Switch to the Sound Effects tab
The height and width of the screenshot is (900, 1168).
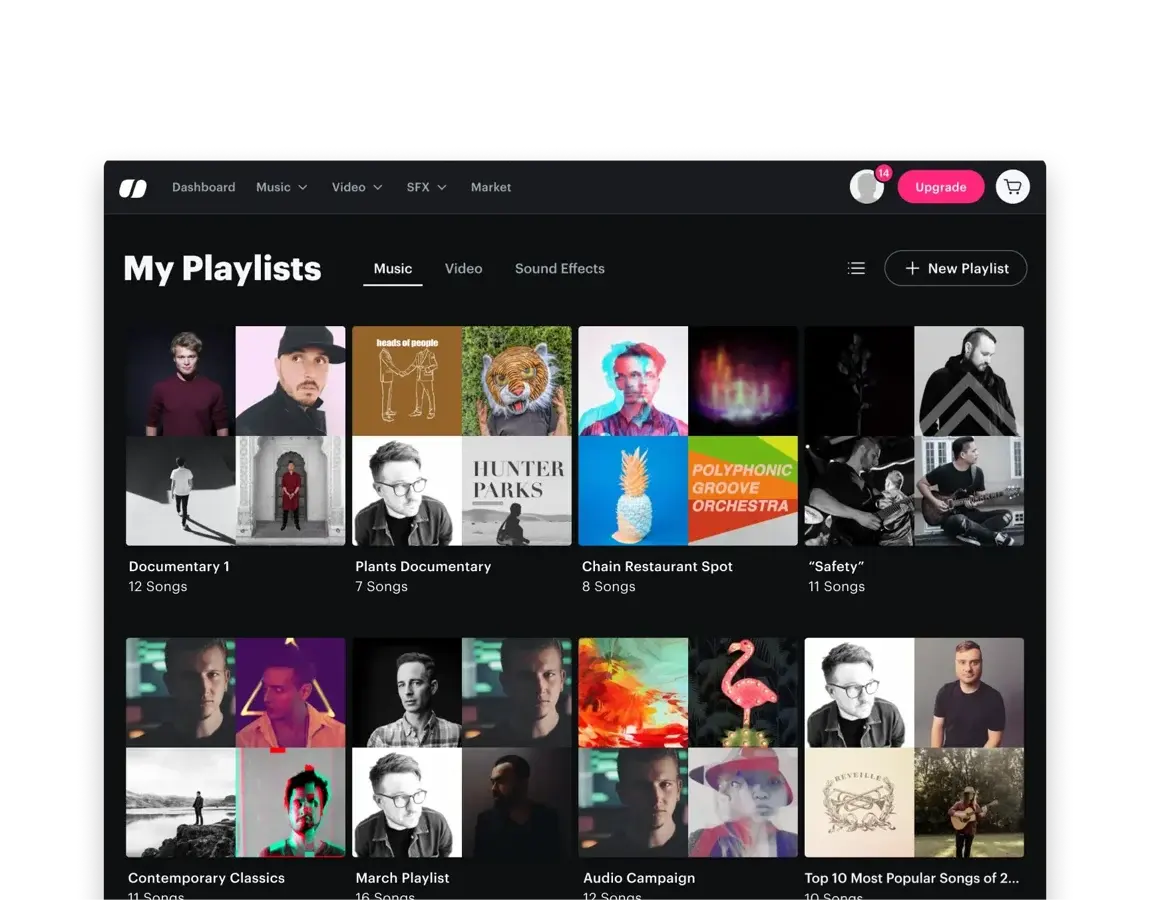pos(559,268)
